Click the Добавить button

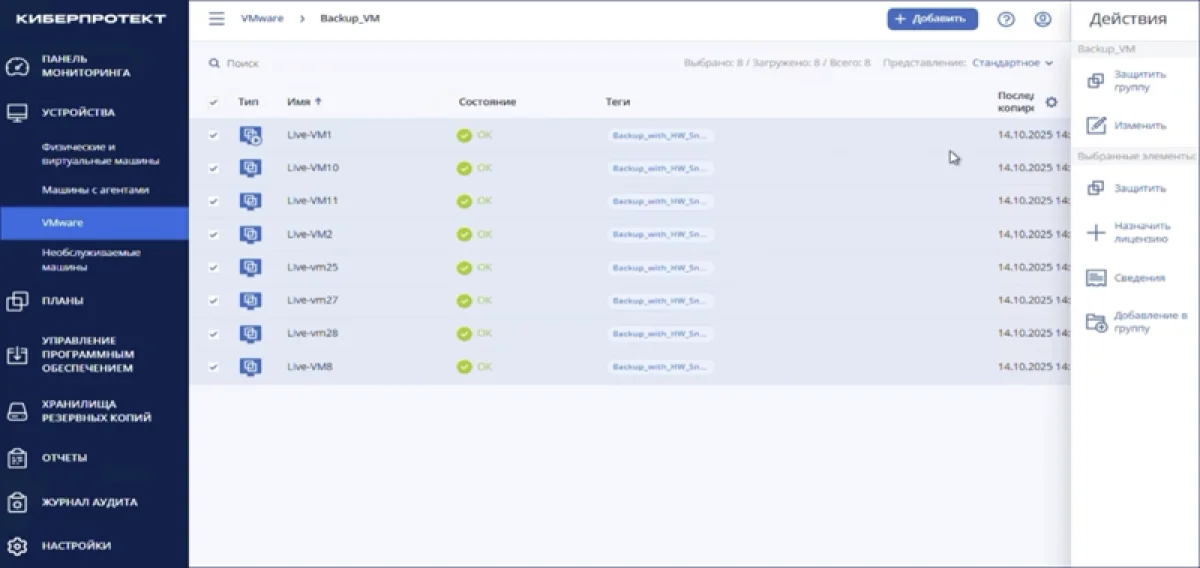[932, 19]
